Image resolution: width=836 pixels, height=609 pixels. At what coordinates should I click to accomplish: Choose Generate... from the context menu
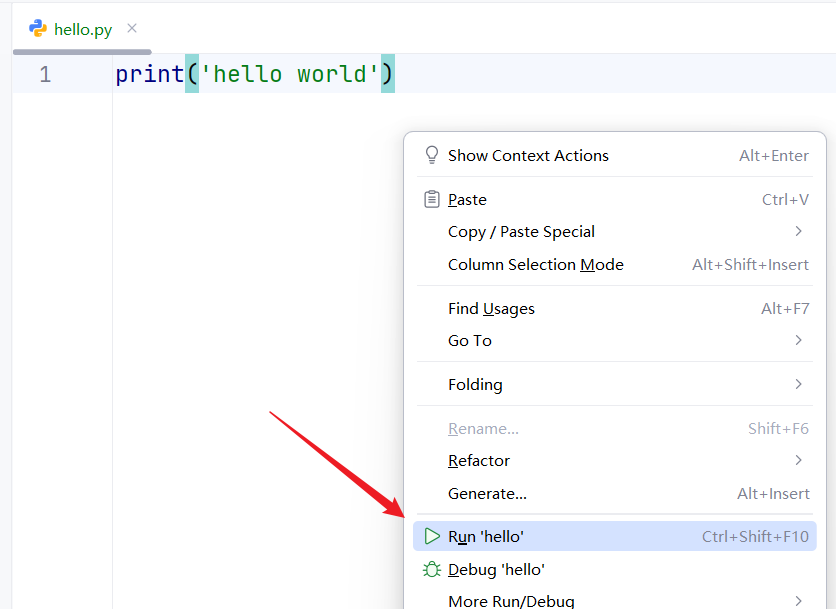[615, 493]
